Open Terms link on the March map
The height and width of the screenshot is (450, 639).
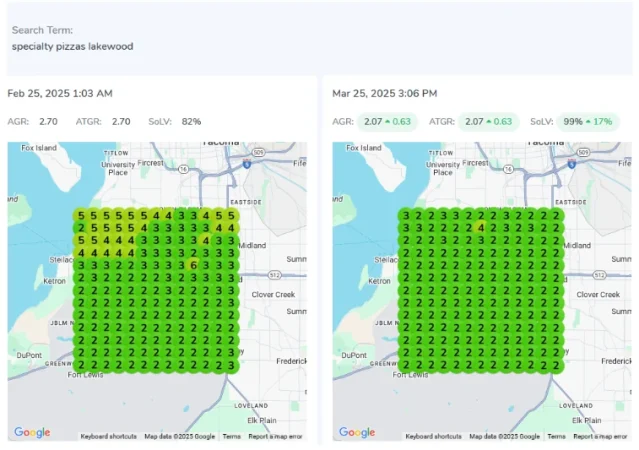coord(556,436)
